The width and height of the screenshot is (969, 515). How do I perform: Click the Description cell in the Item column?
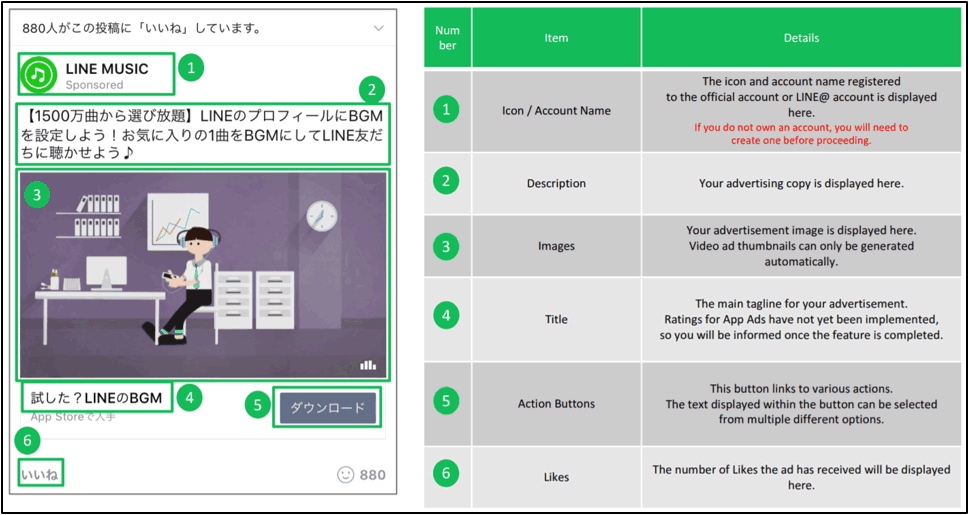point(556,184)
